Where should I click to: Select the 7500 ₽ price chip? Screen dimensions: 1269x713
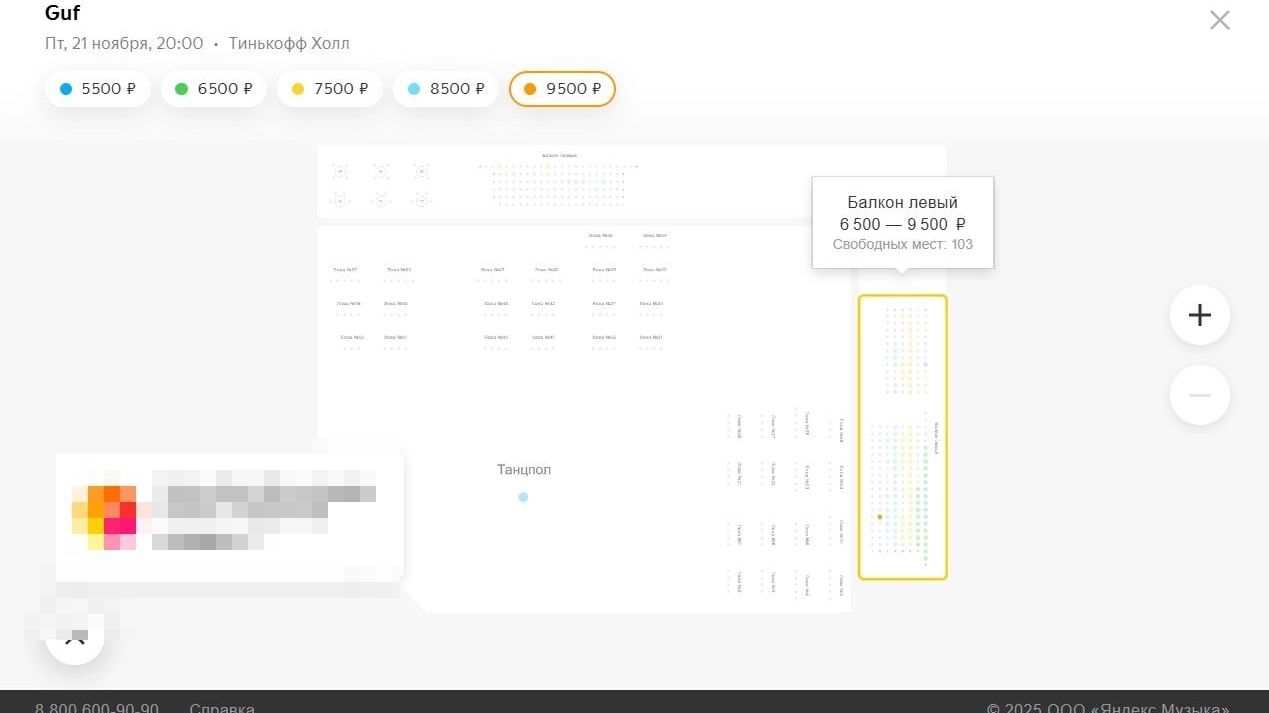pyautogui.click(x=329, y=89)
